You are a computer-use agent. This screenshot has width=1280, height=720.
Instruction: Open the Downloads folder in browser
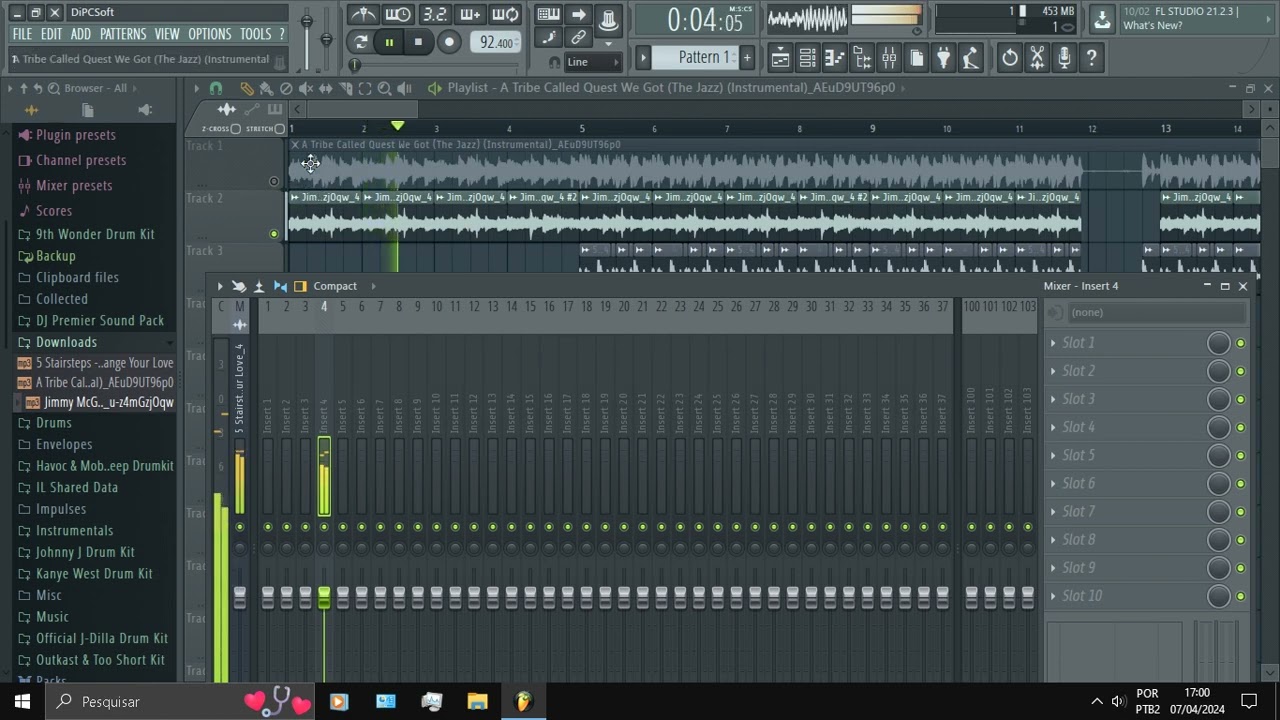coord(66,342)
